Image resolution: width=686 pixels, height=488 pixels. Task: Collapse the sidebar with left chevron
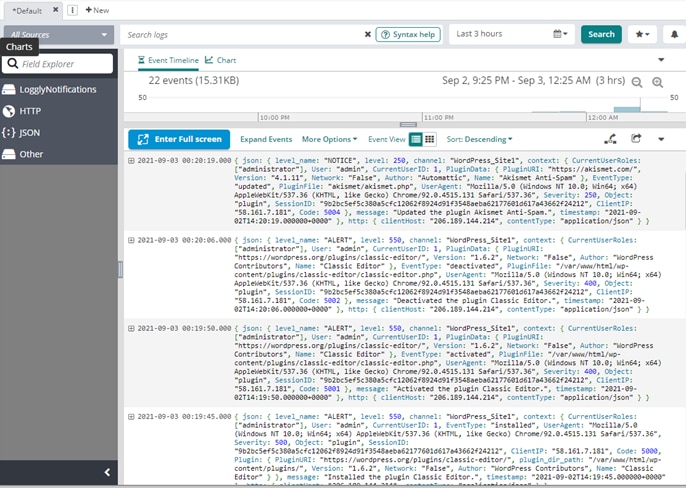pyautogui.click(x=109, y=472)
